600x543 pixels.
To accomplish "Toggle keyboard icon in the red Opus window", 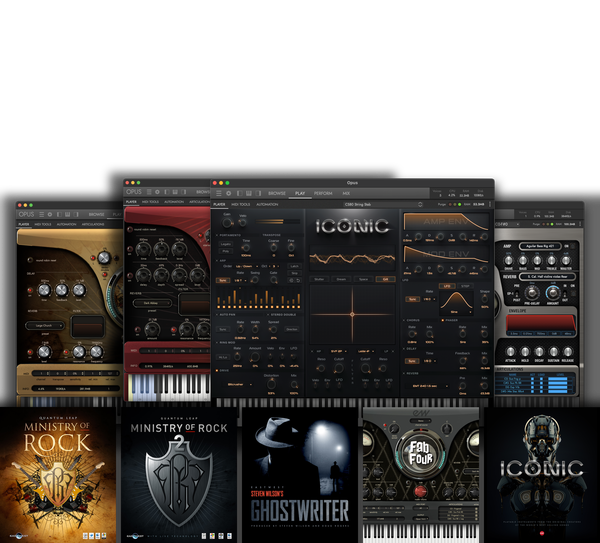I will (175, 192).
